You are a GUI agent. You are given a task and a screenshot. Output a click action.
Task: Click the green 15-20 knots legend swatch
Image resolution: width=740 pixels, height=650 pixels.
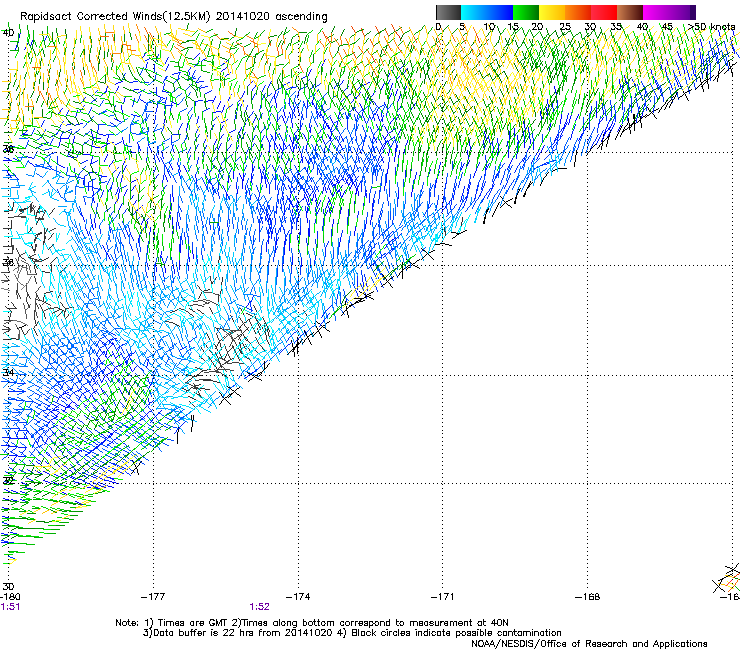526,12
